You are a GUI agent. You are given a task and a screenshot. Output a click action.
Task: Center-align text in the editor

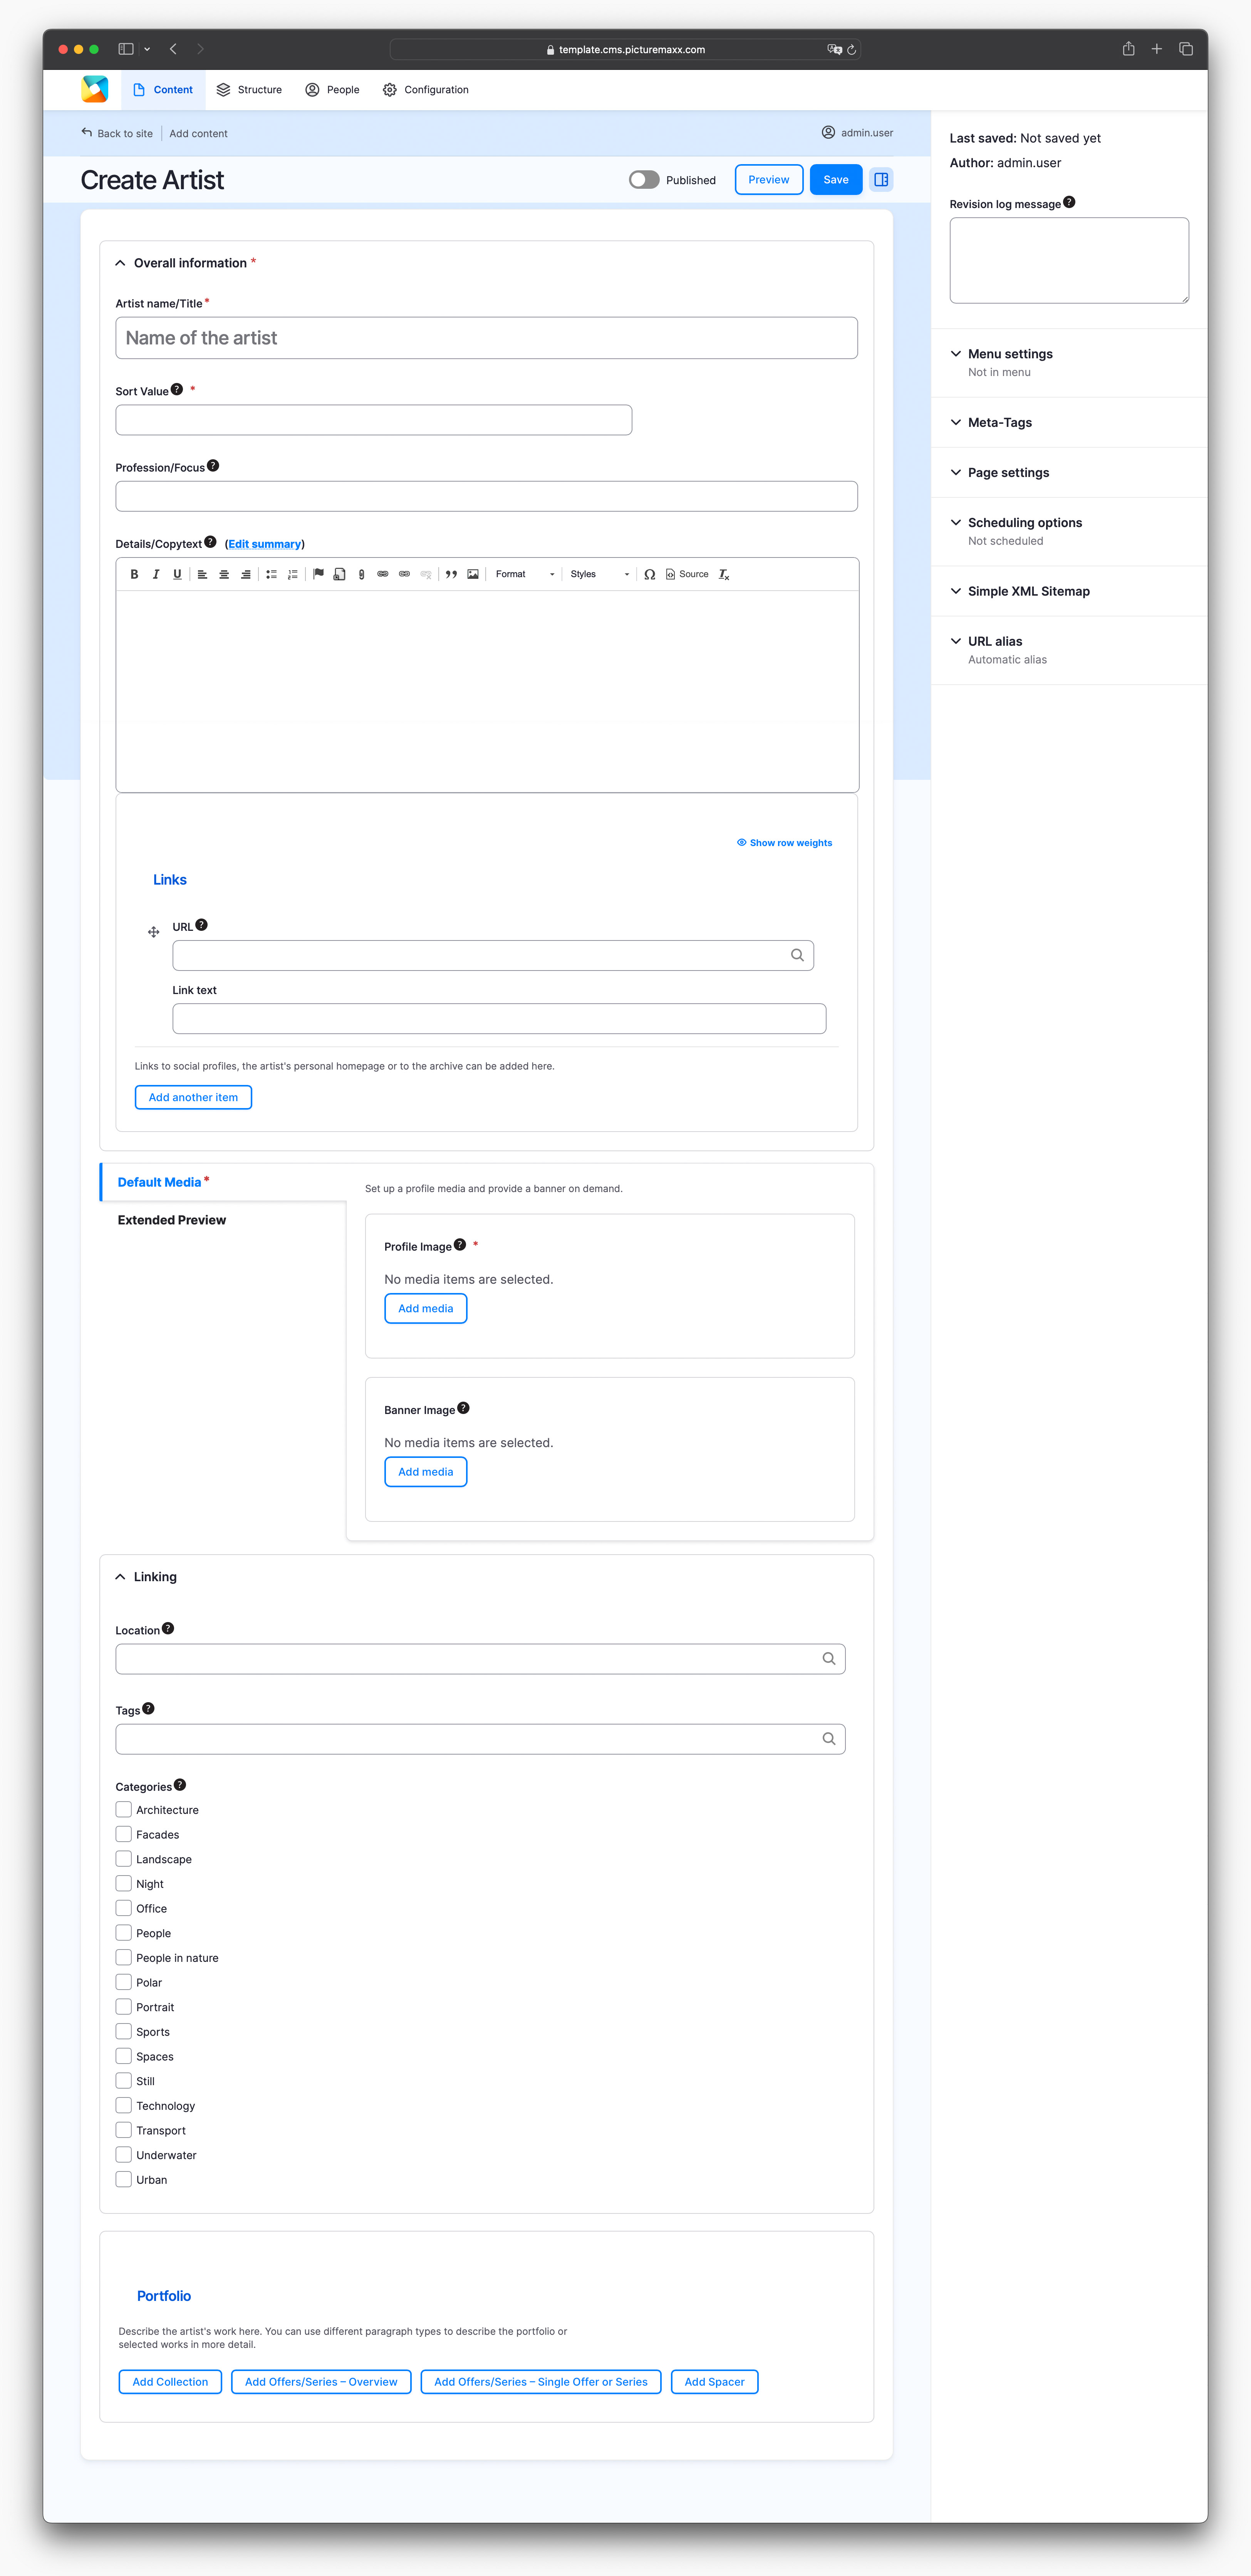[224, 574]
